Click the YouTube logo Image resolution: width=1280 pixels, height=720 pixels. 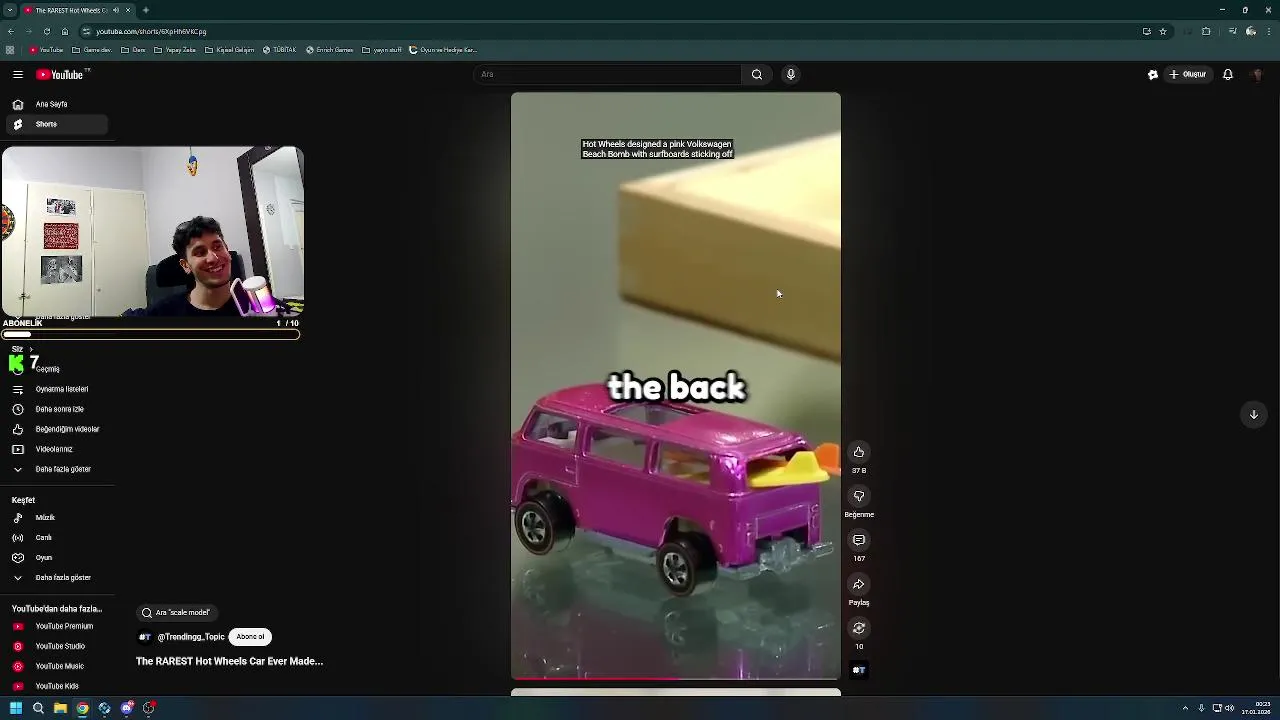click(x=62, y=74)
